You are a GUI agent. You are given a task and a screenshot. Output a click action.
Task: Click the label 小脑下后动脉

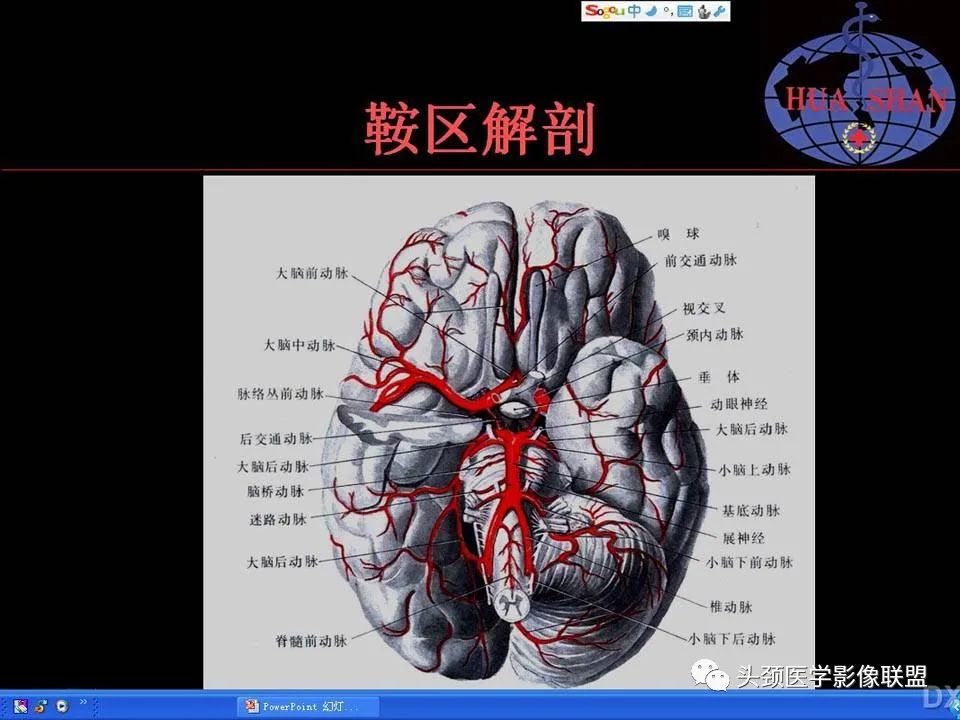pyautogui.click(x=732, y=639)
